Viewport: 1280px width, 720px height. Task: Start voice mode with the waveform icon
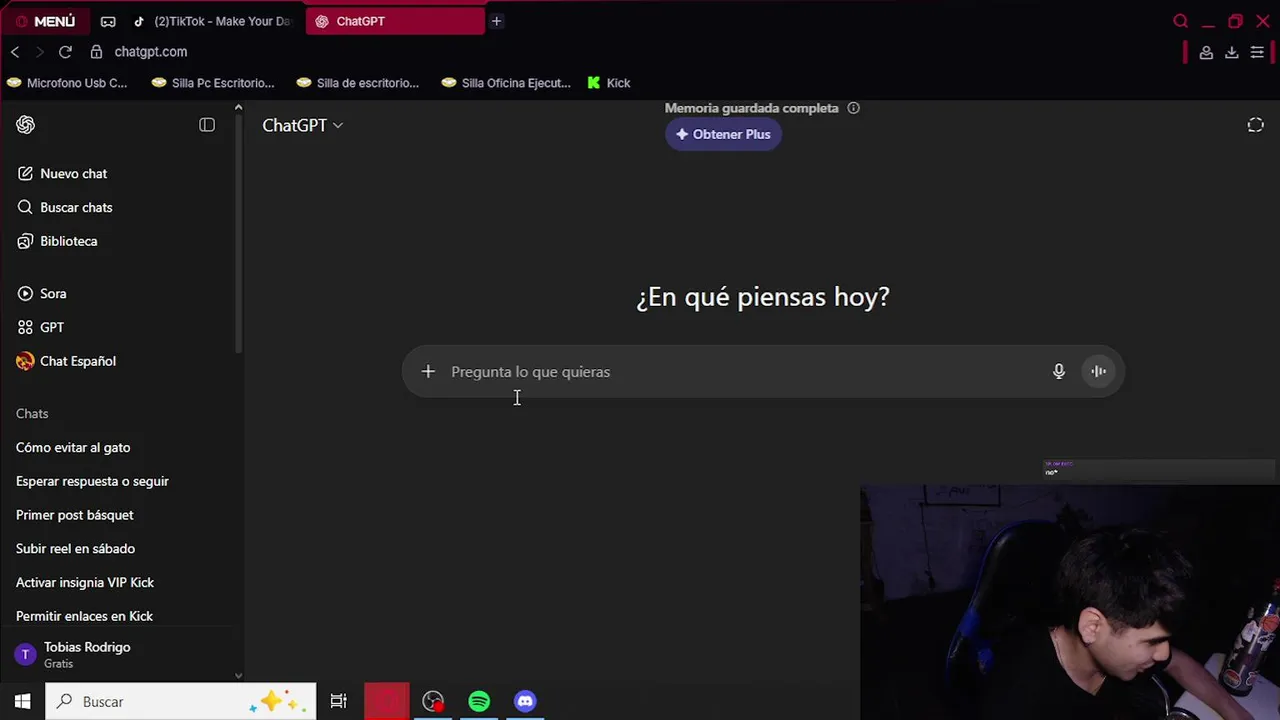pos(1098,372)
